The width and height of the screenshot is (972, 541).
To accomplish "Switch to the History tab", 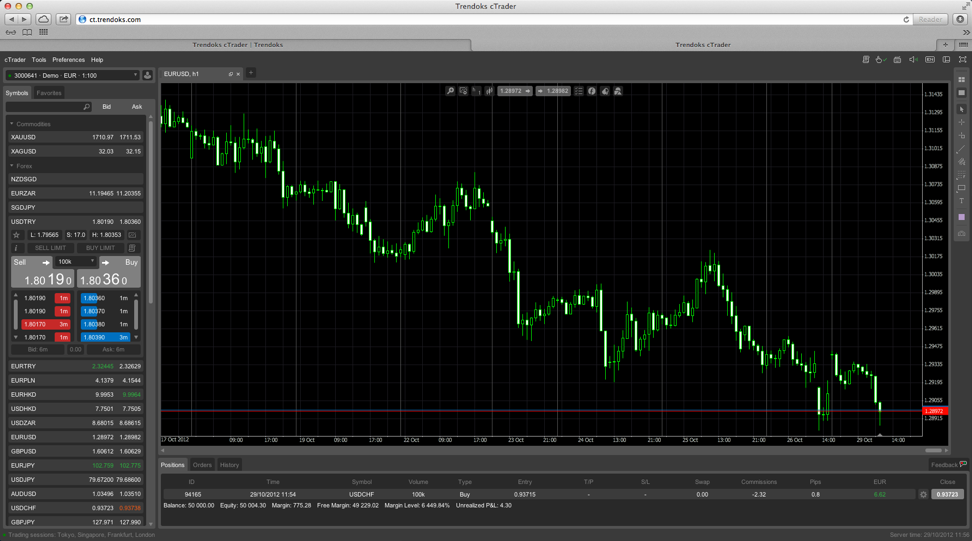I will pos(229,465).
